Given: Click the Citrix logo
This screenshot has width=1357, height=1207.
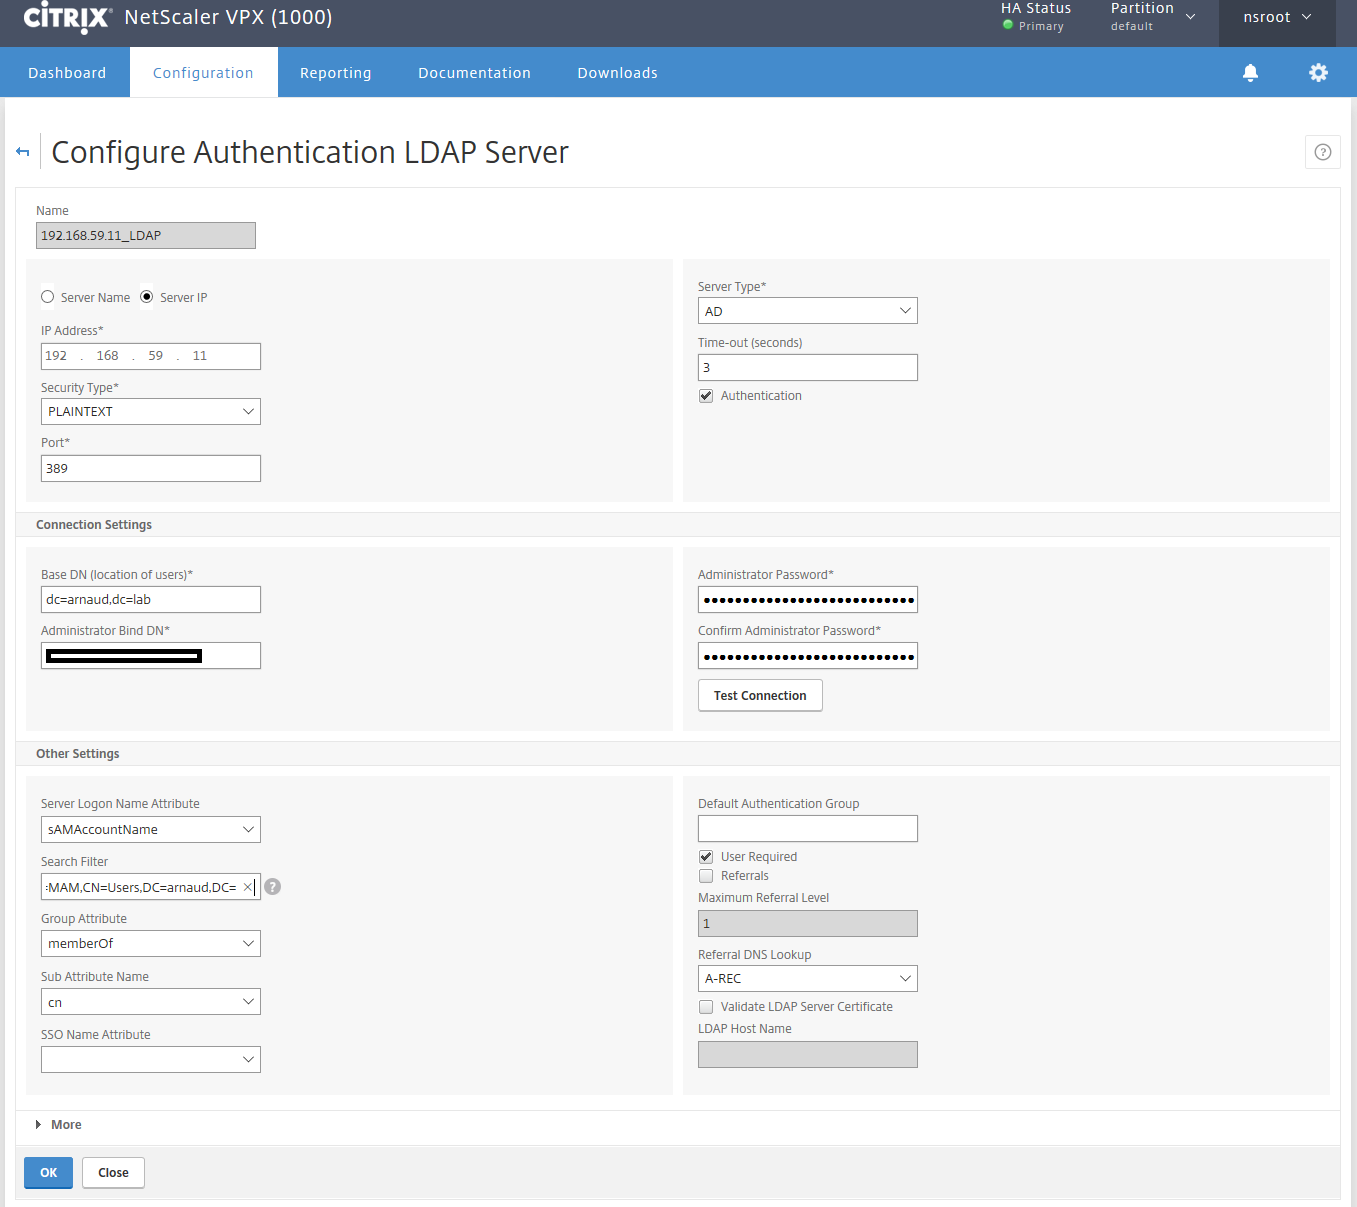Looking at the screenshot, I should tap(67, 17).
